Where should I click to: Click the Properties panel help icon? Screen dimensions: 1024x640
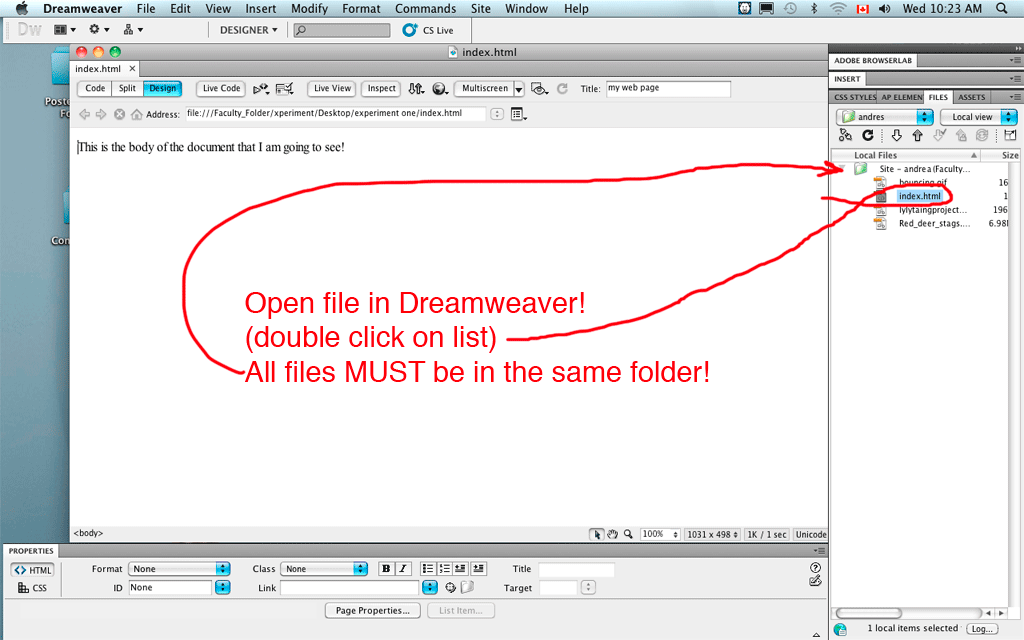tap(815, 568)
